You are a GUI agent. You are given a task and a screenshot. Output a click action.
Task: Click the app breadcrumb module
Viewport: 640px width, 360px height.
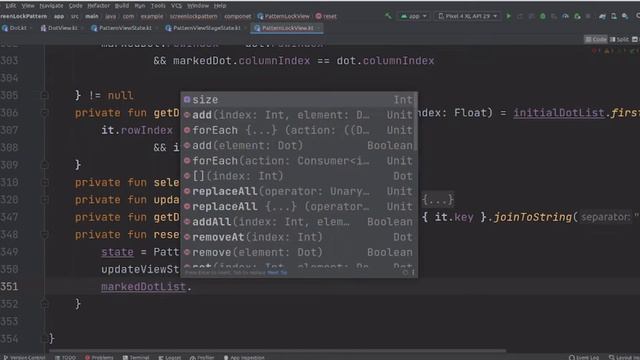coord(59,16)
